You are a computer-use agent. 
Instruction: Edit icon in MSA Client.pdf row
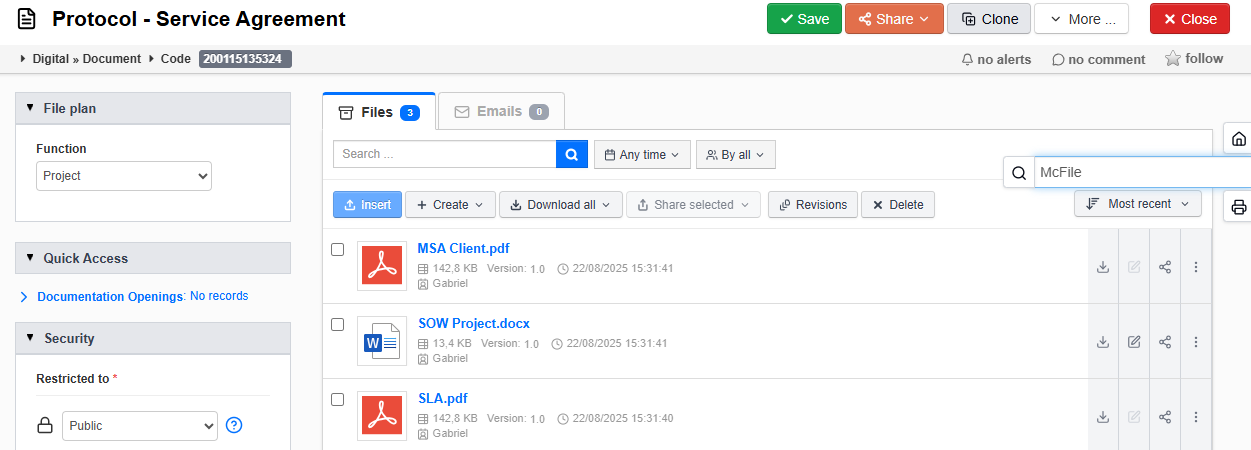tap(1134, 267)
